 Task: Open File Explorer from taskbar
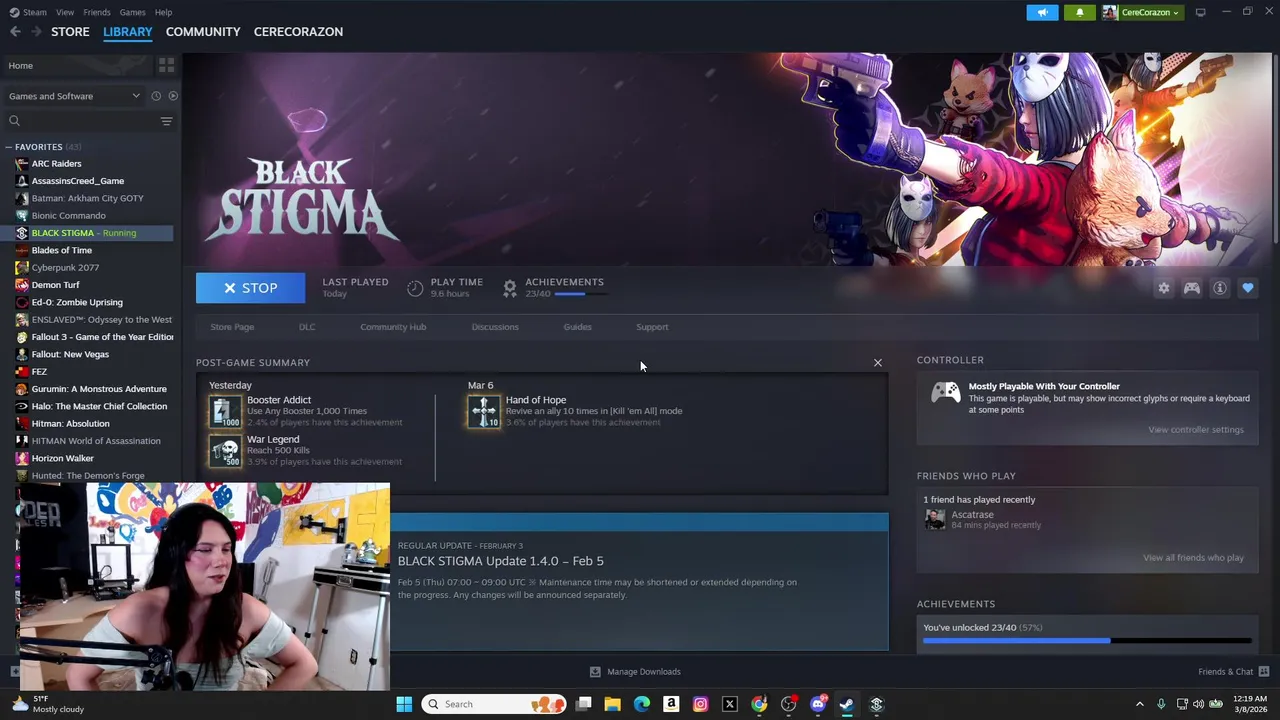tap(612, 704)
